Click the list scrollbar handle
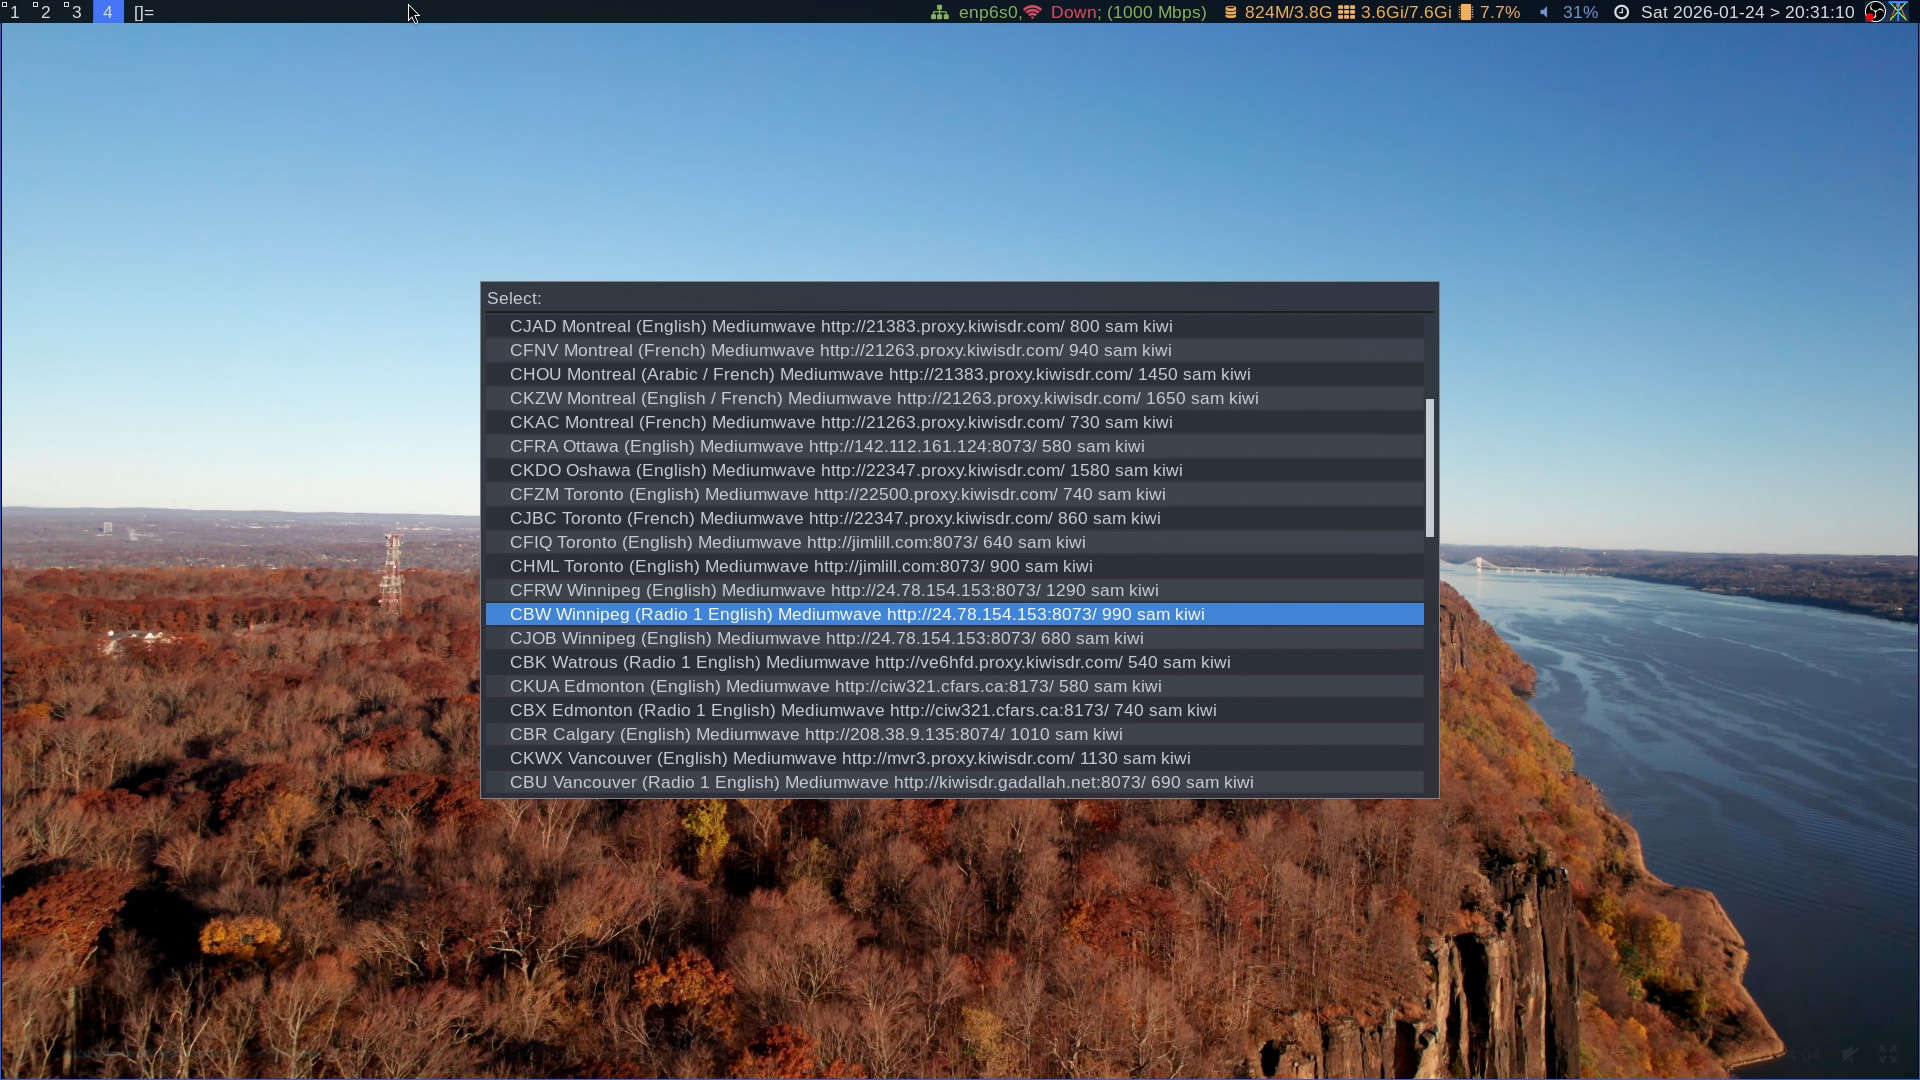Image resolution: width=1920 pixels, height=1080 pixels. [1430, 468]
